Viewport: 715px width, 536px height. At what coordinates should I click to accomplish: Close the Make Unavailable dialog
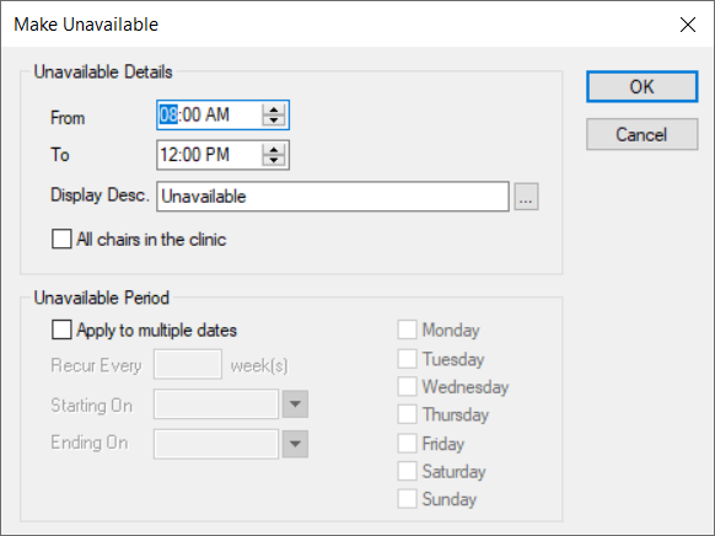[x=687, y=25]
